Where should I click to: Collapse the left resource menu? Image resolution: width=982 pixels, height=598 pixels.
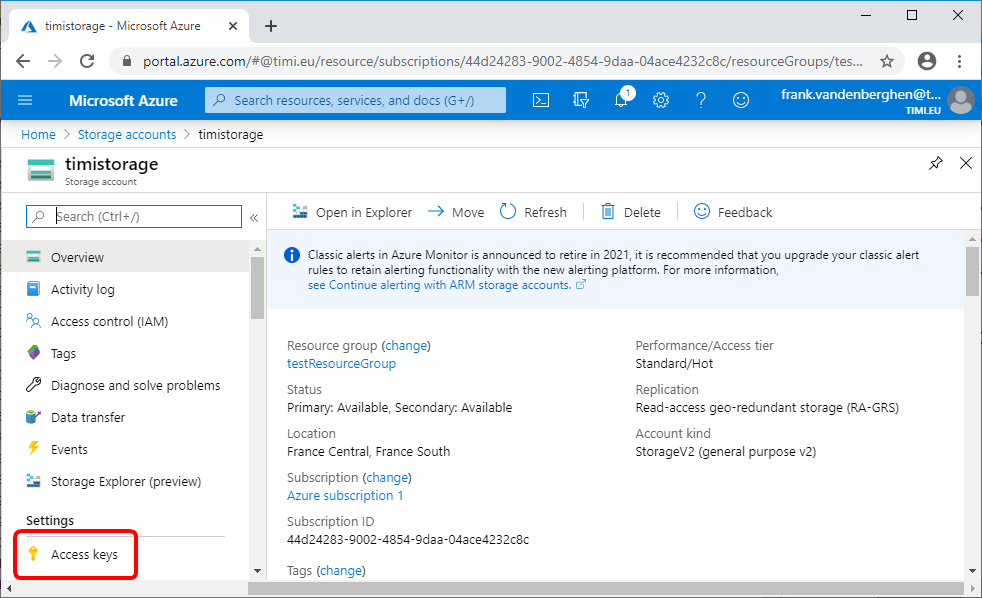254,218
